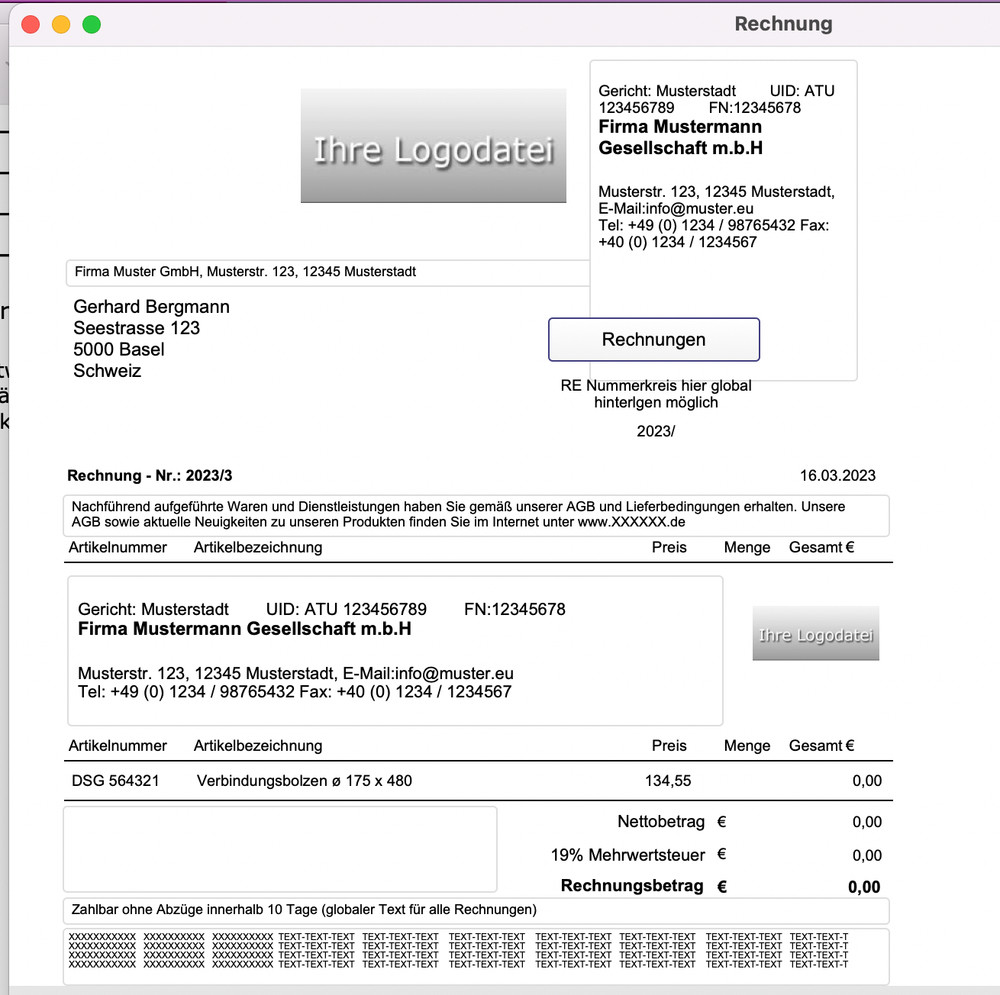Click the large "Ihre Logodatei" logo placeholder
Image resolution: width=1000 pixels, height=995 pixels.
pos(433,146)
